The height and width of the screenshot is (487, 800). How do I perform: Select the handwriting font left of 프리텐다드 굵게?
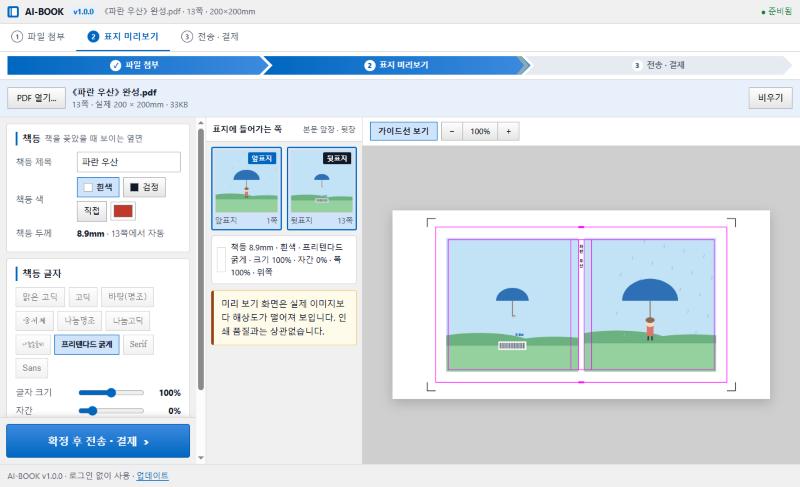[33, 344]
